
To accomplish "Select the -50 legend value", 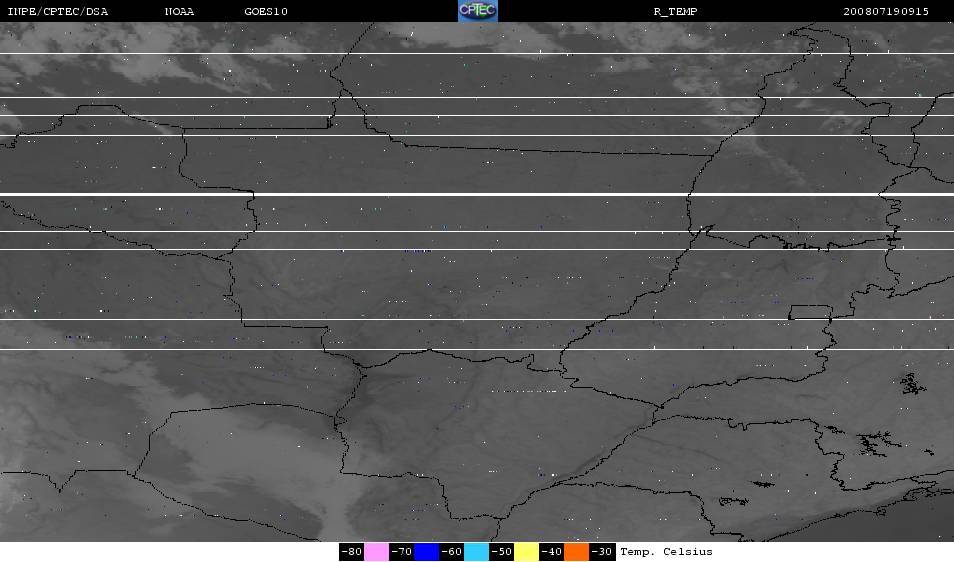I will (501, 552).
